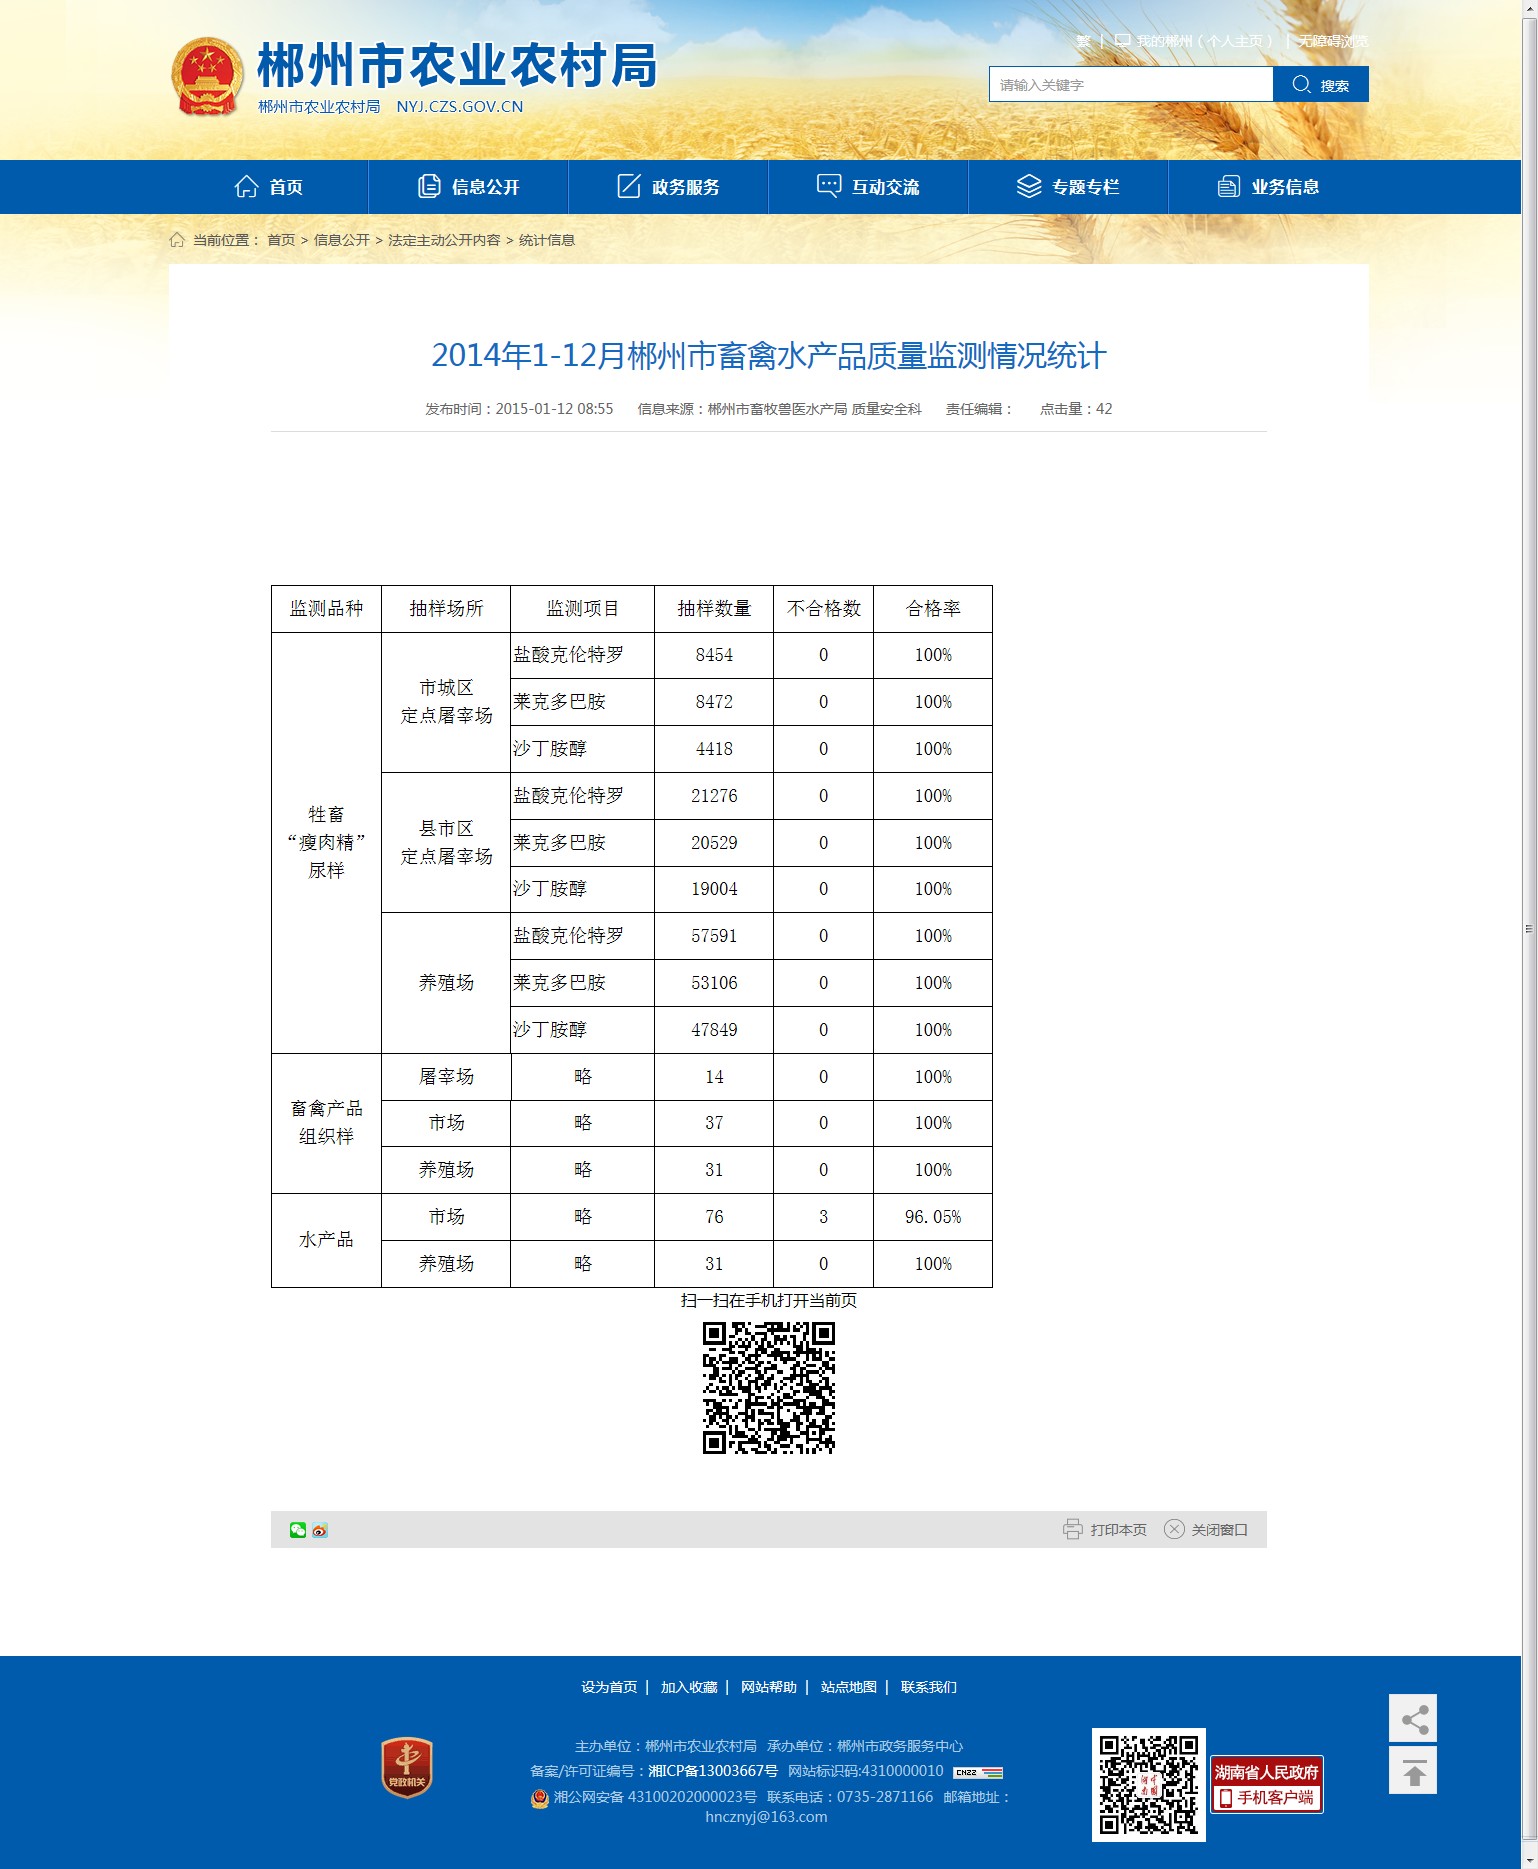Open the 信息公开 navigation menu item
This screenshot has width=1538, height=1869.
point(468,187)
